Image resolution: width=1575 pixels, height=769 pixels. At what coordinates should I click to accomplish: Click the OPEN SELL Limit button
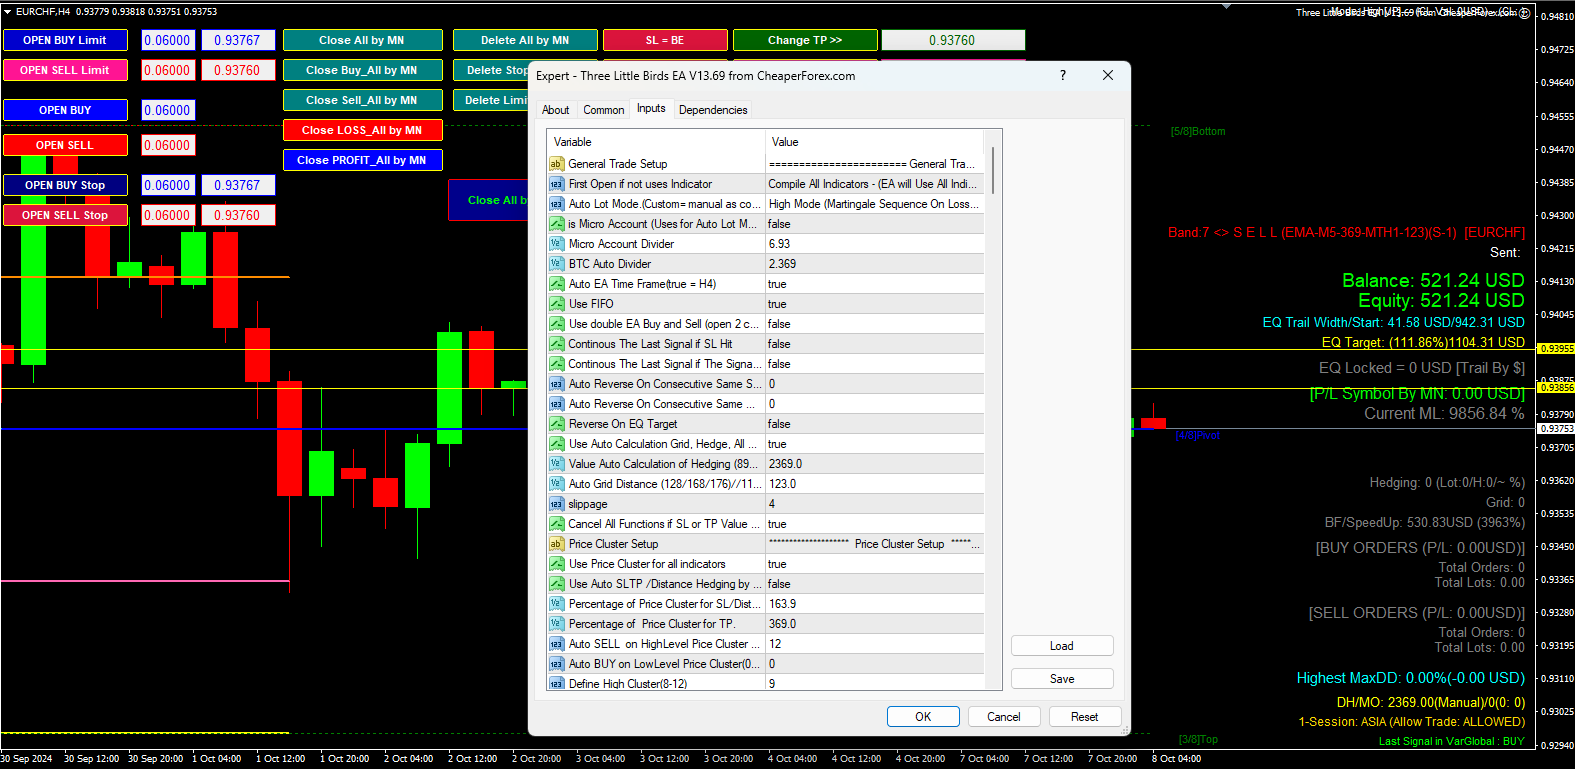point(65,70)
